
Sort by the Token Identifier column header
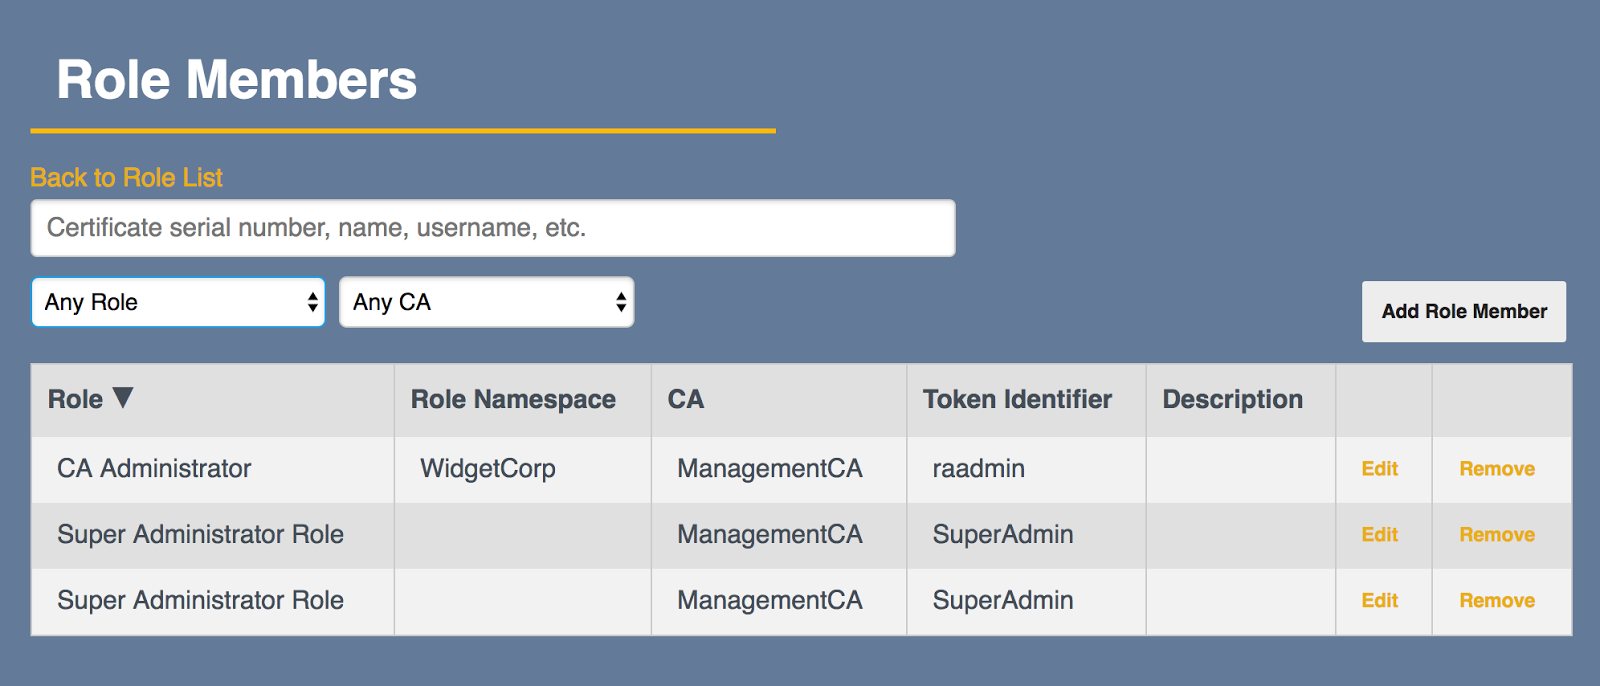tap(1017, 400)
